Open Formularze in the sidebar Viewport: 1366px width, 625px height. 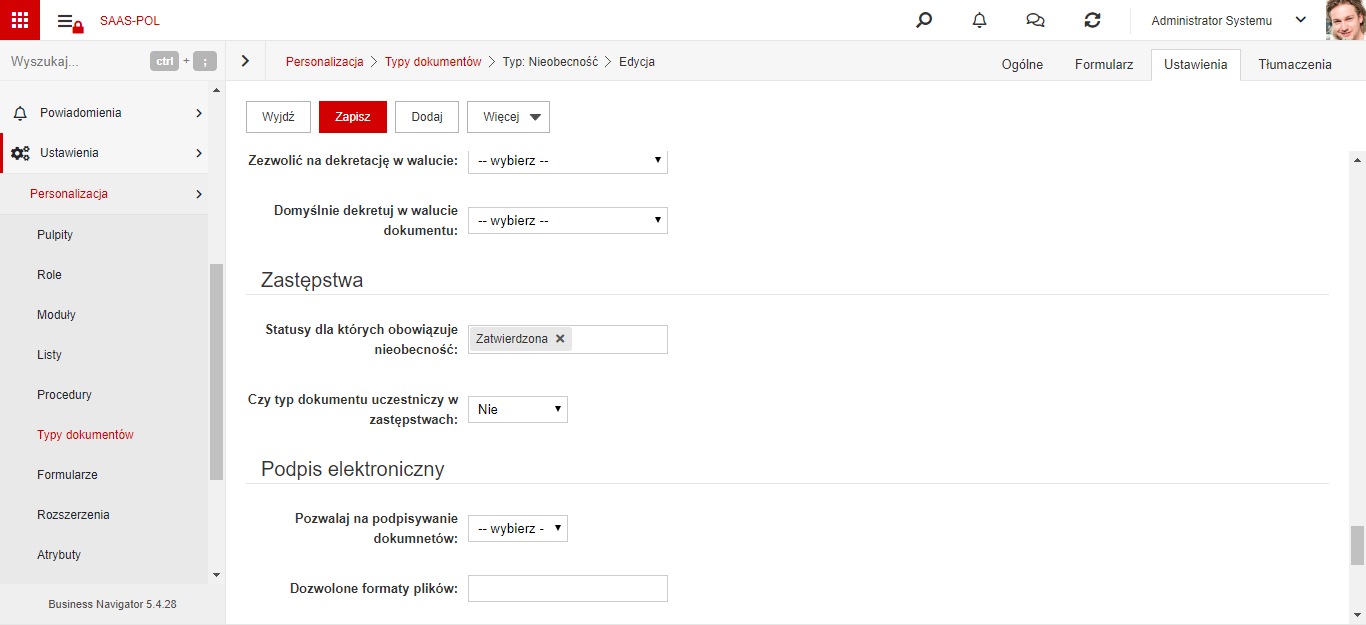point(67,475)
